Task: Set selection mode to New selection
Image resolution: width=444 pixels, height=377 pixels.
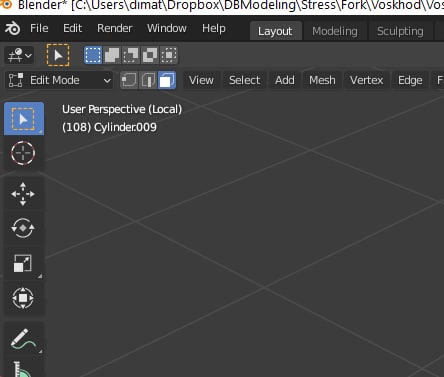Action: (x=93, y=55)
